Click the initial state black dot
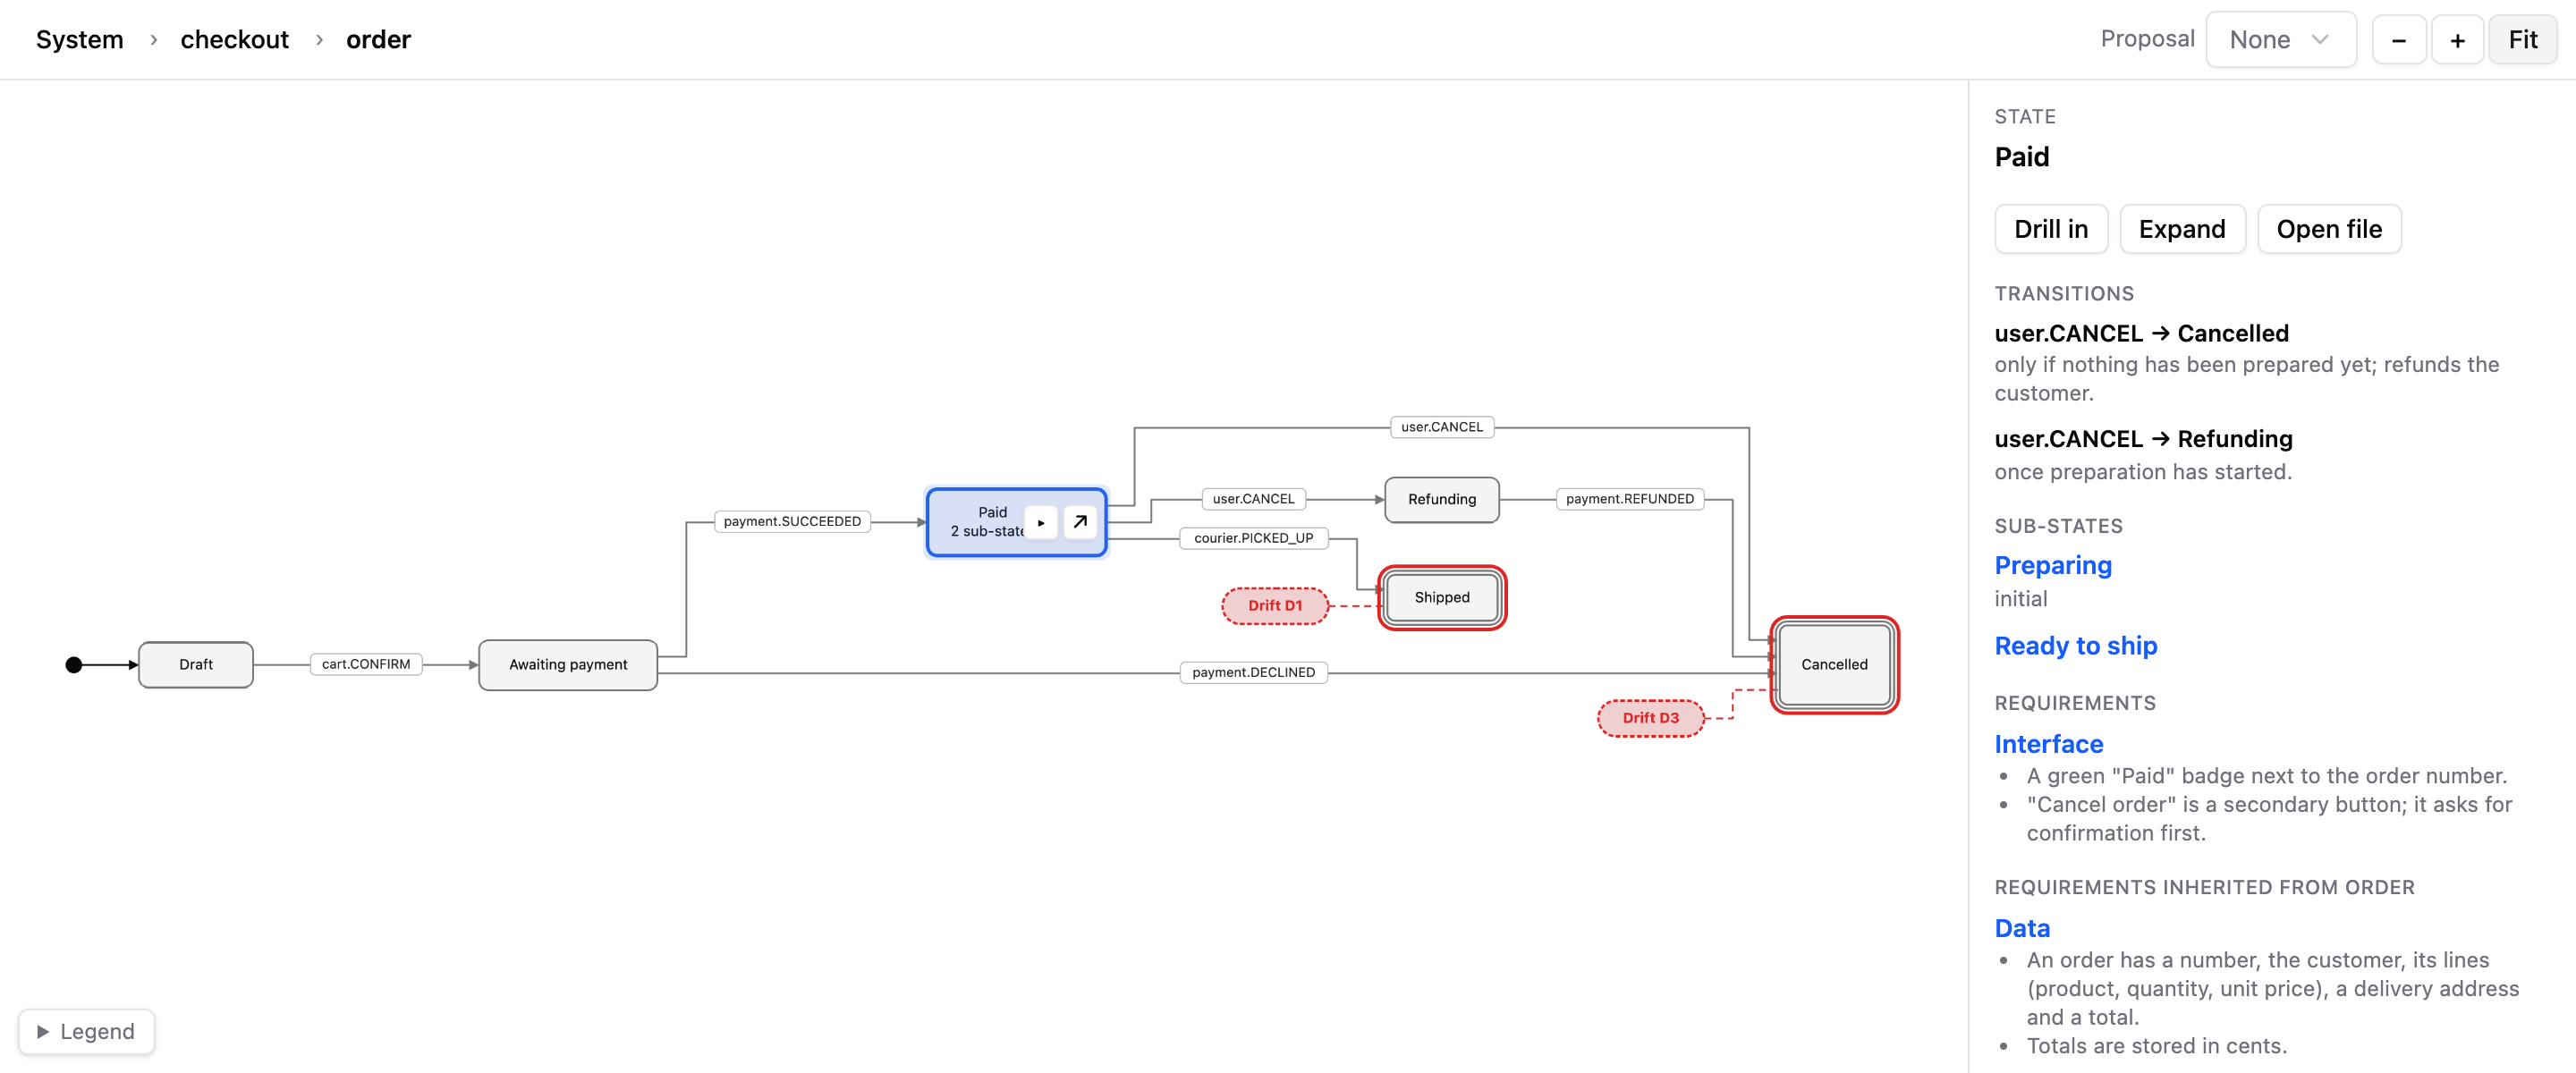The image size is (2576, 1073). point(74,665)
